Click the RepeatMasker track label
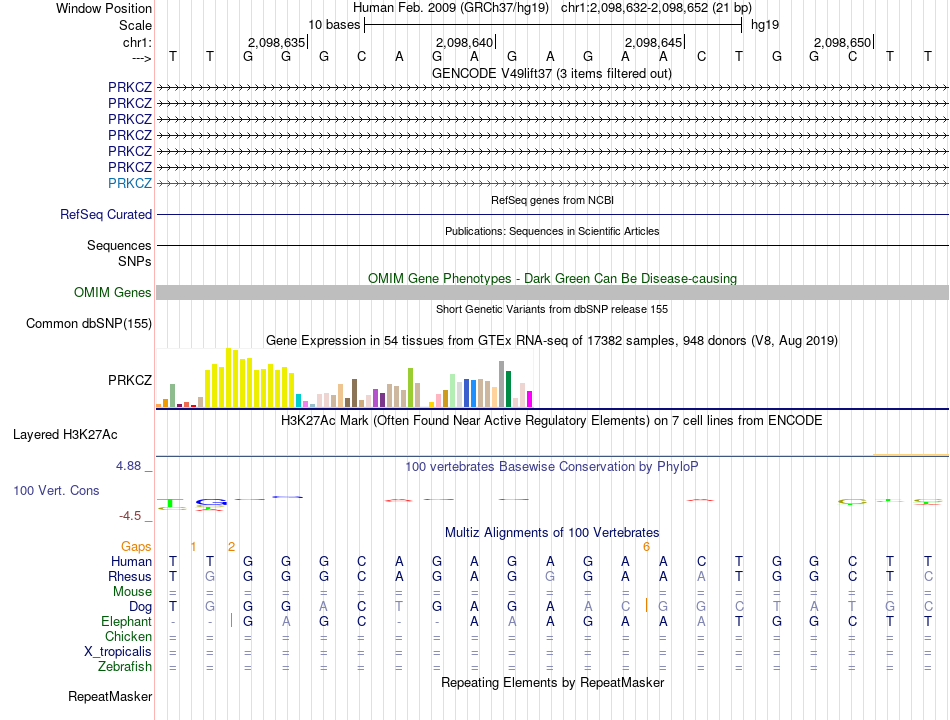950x720 pixels. 110,696
